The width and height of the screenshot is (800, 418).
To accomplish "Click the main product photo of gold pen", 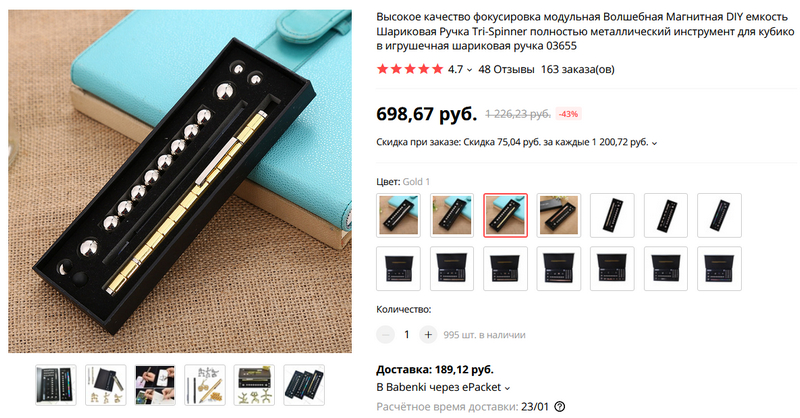I will click(x=180, y=181).
